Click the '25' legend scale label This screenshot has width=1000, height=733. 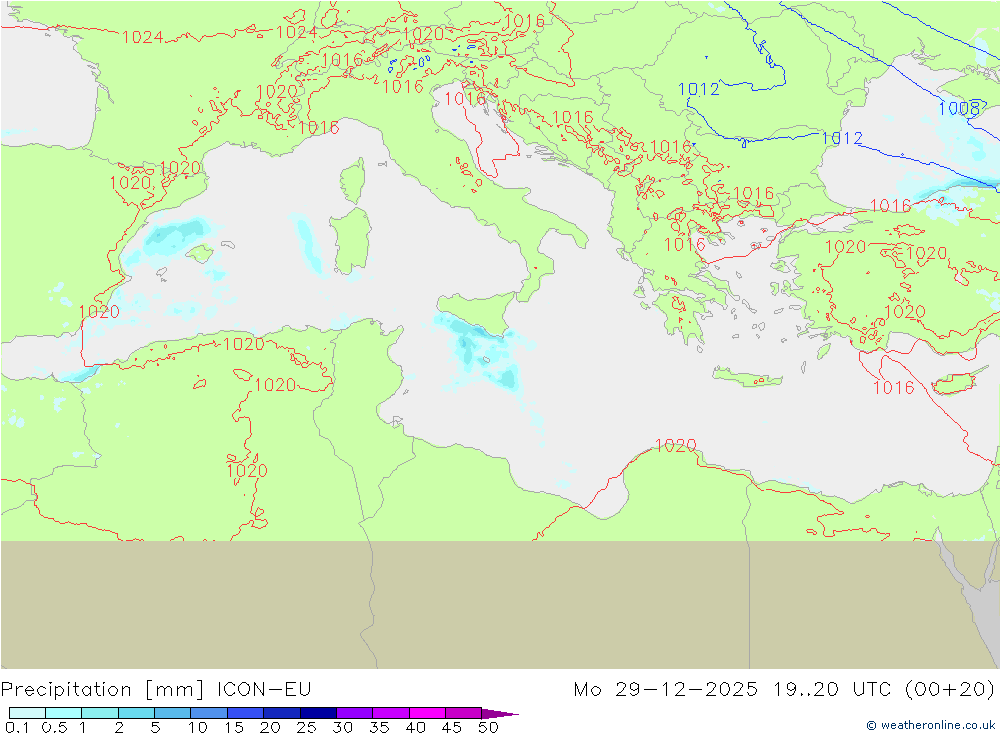click(306, 727)
